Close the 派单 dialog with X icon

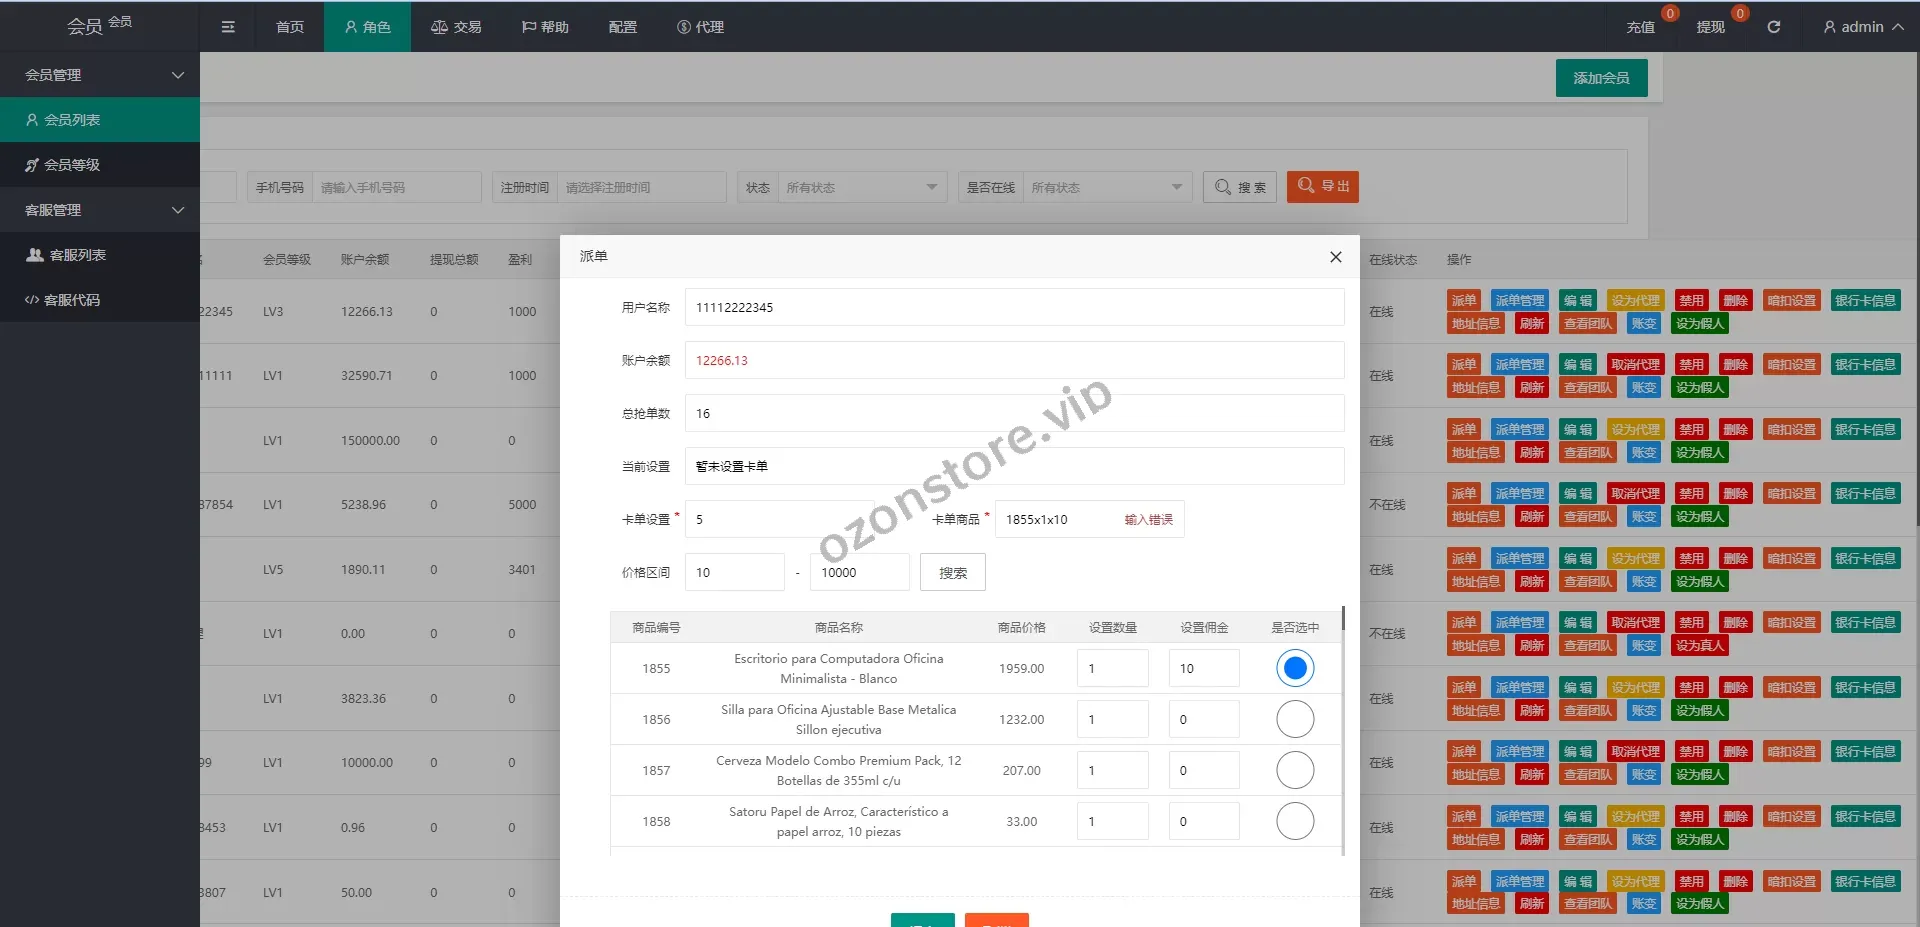(x=1335, y=257)
